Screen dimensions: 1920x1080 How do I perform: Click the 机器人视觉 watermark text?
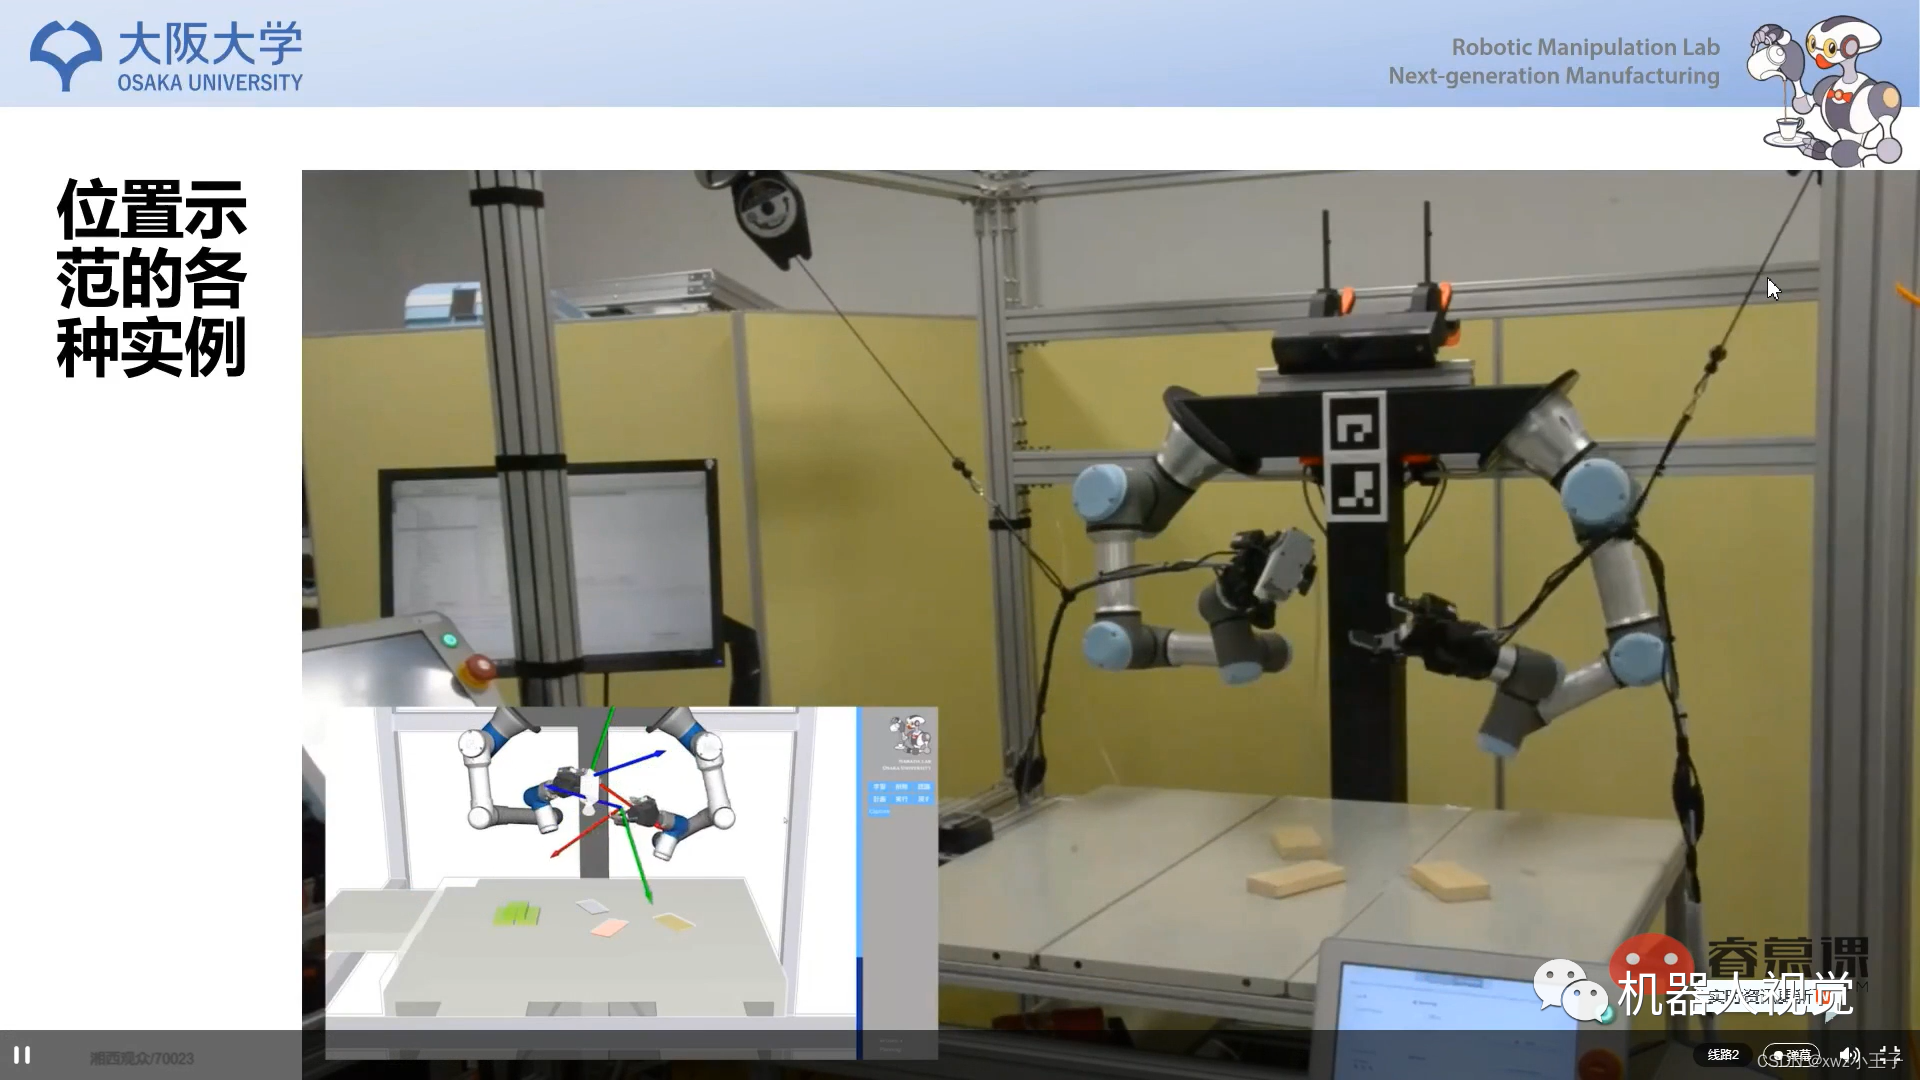click(1735, 992)
